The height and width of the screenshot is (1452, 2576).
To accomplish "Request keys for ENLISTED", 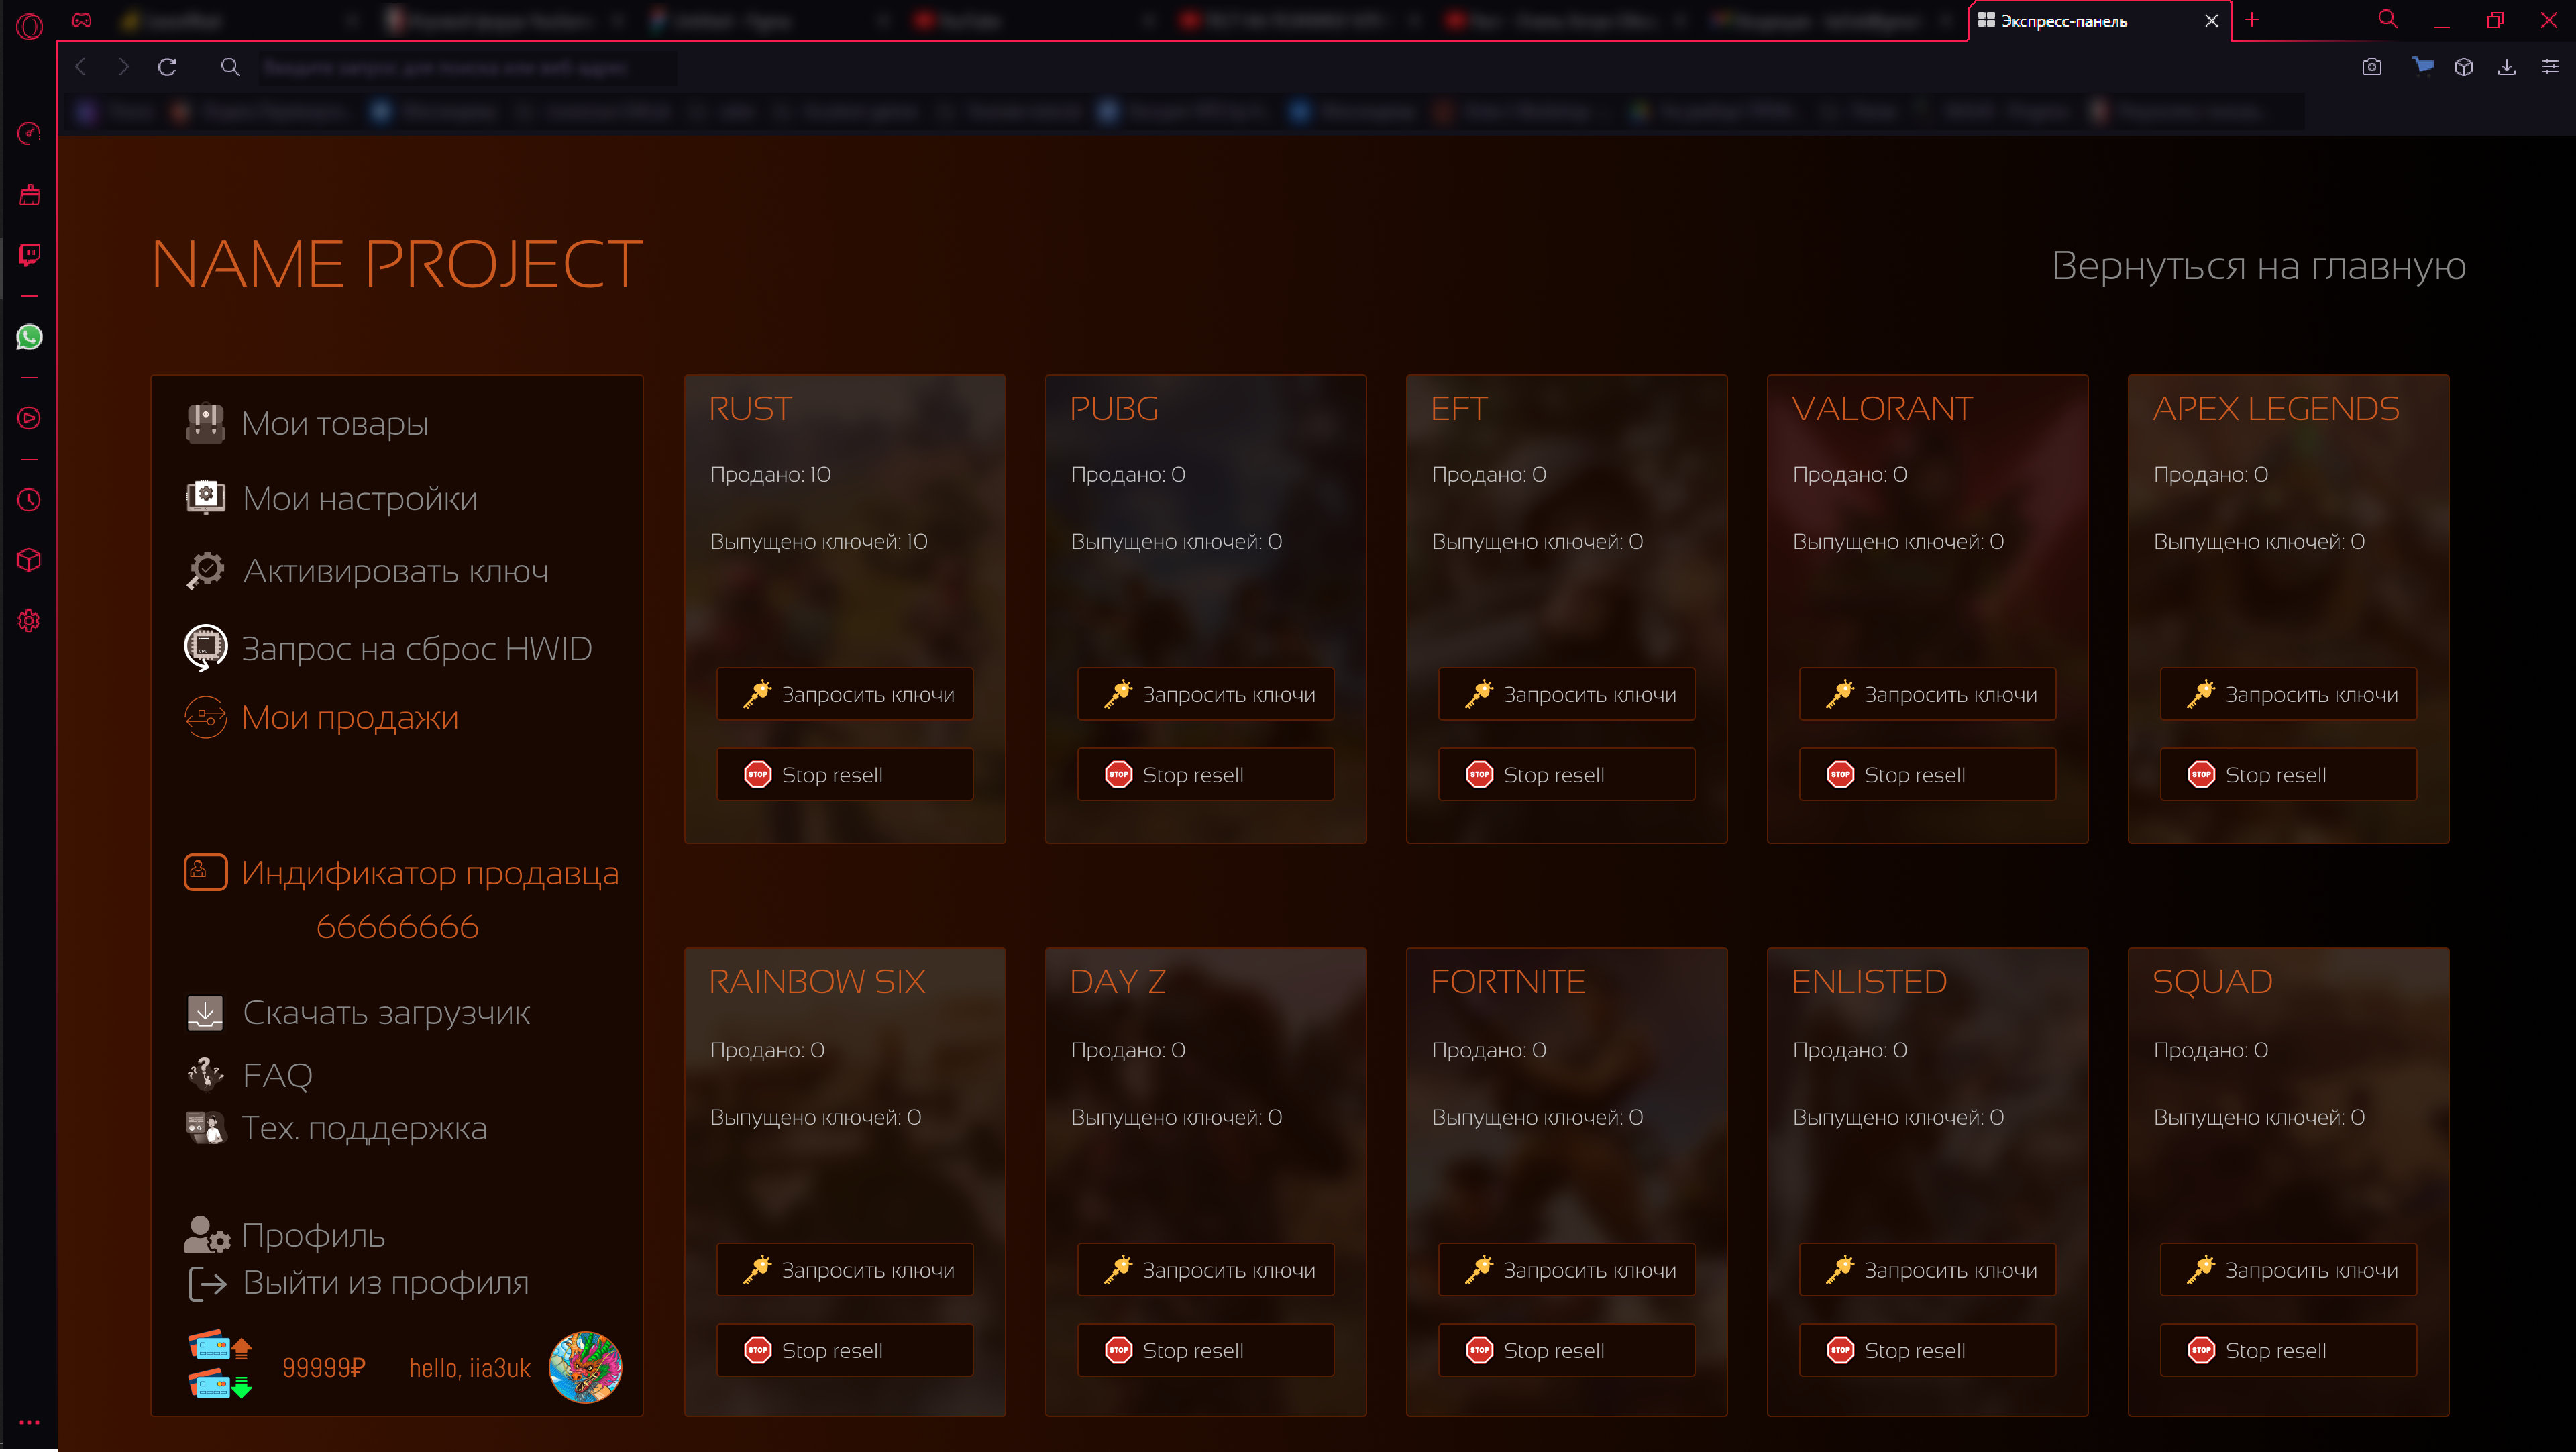I will pyautogui.click(x=1928, y=1270).
